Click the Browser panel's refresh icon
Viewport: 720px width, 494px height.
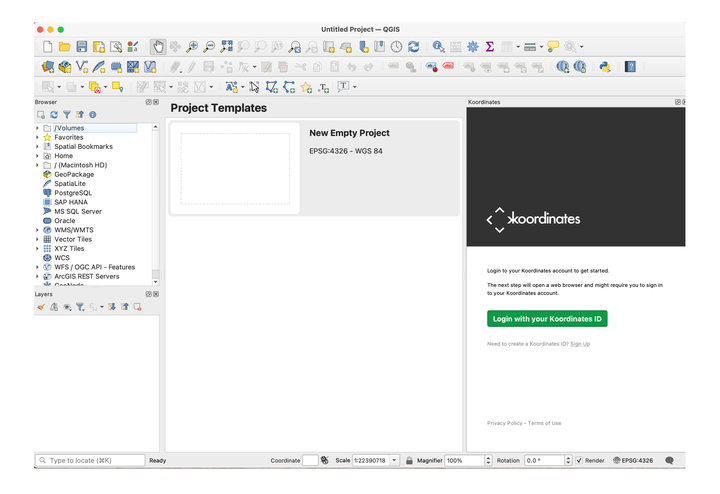tap(54, 115)
